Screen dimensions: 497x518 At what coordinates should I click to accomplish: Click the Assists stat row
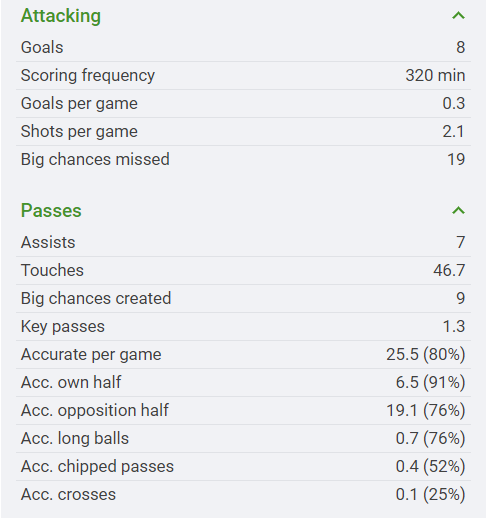point(243,242)
